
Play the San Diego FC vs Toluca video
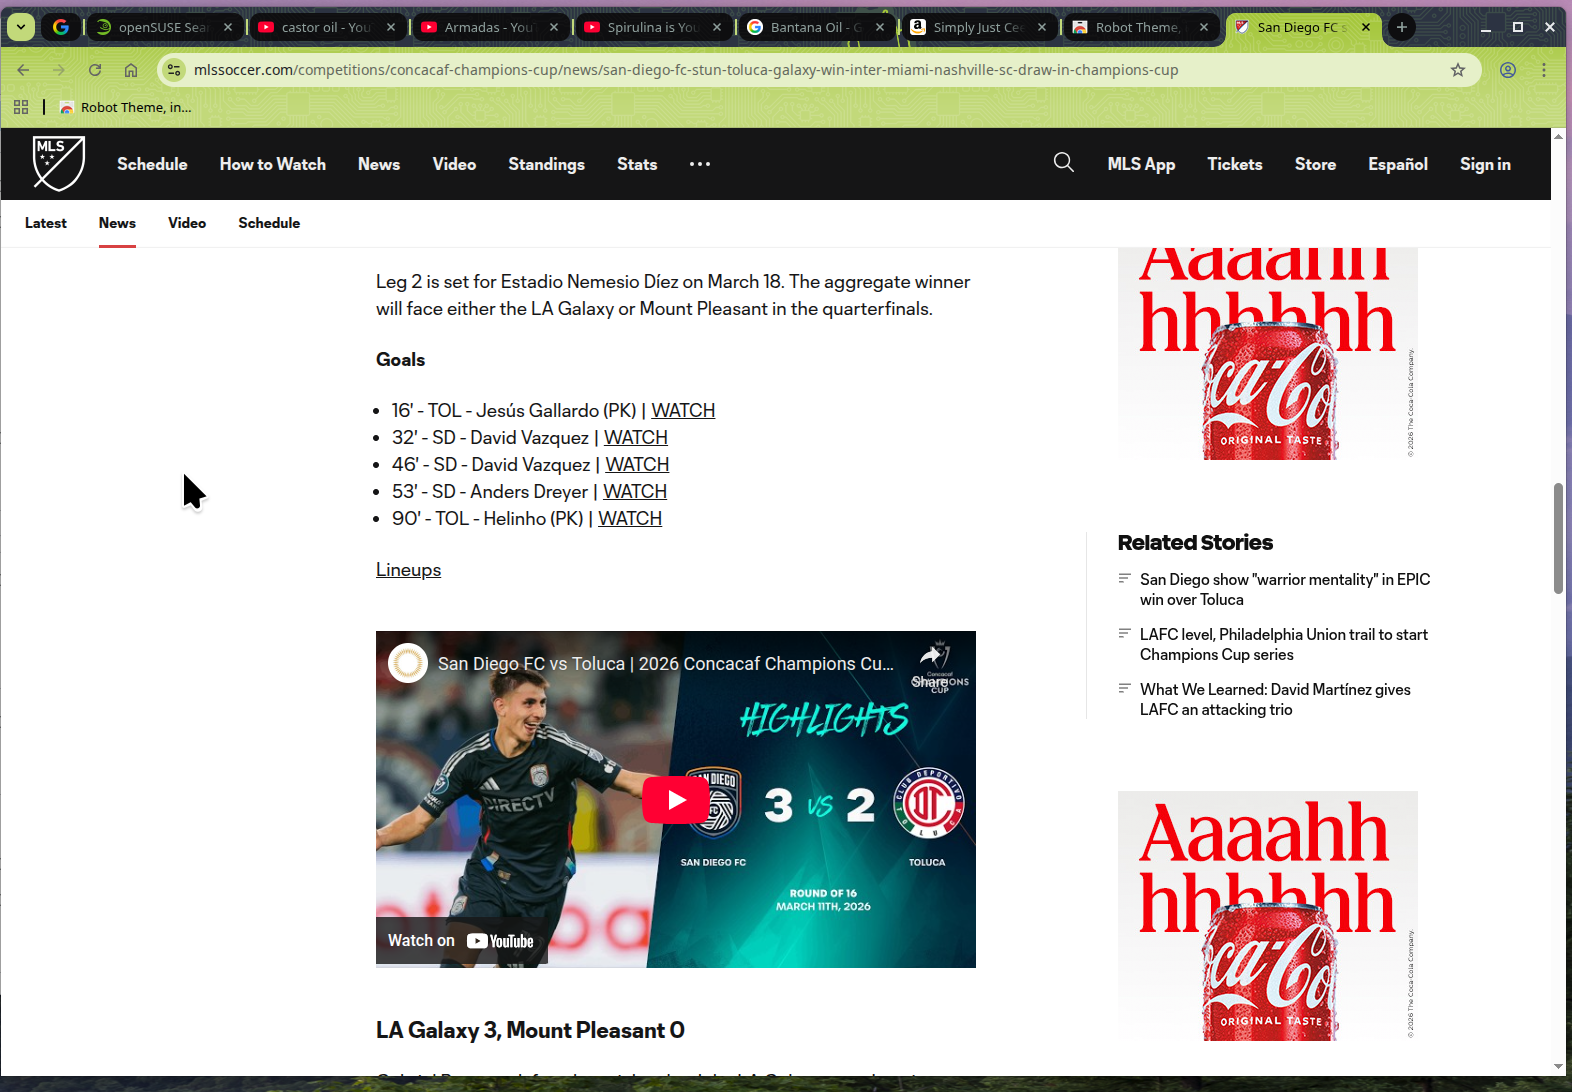(x=676, y=800)
